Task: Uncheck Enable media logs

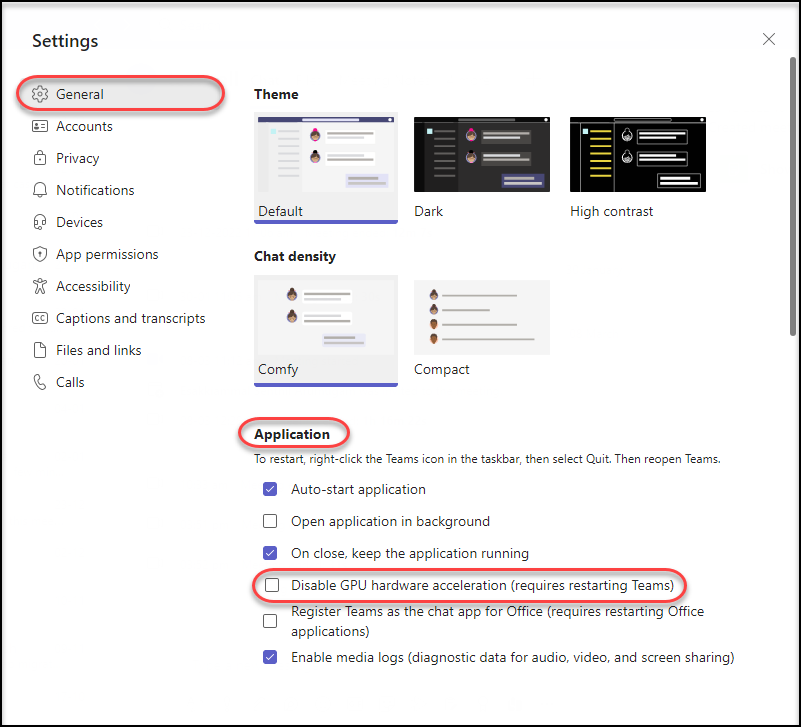Action: [270, 657]
